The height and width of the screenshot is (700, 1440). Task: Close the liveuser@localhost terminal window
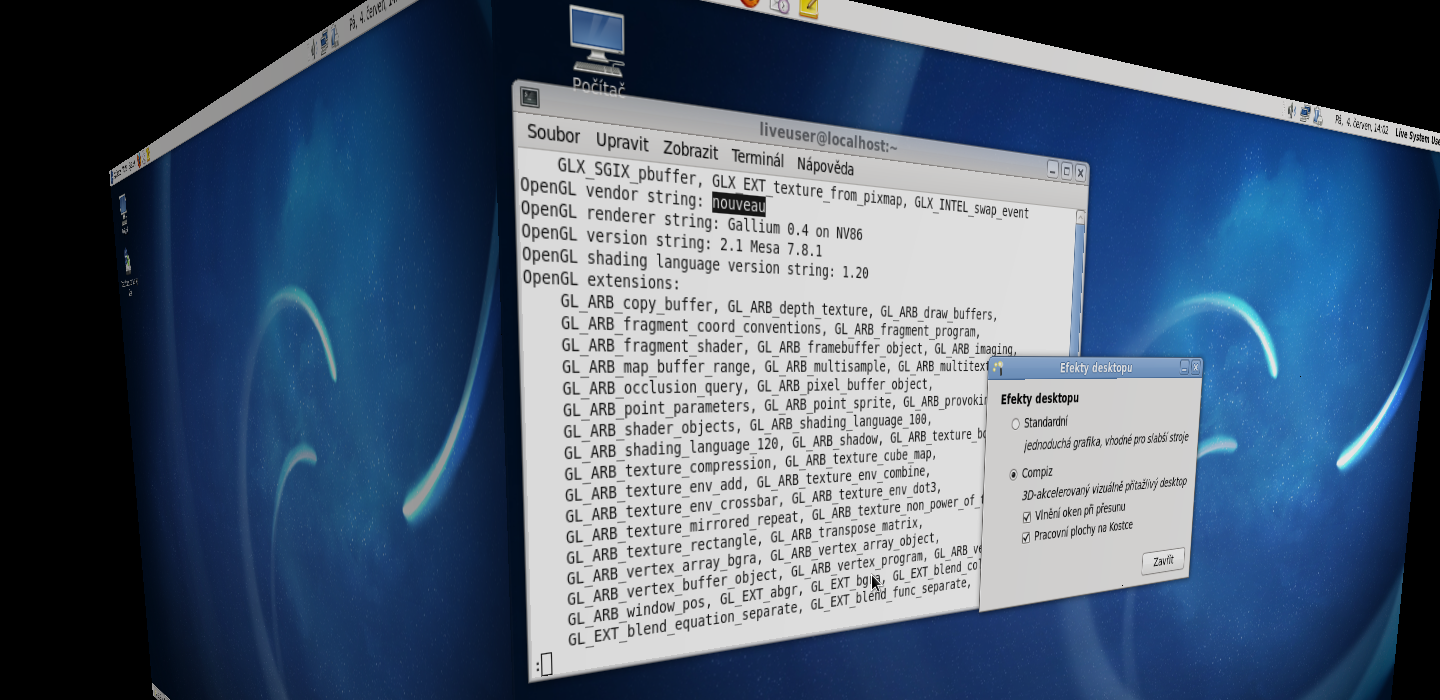(1080, 173)
